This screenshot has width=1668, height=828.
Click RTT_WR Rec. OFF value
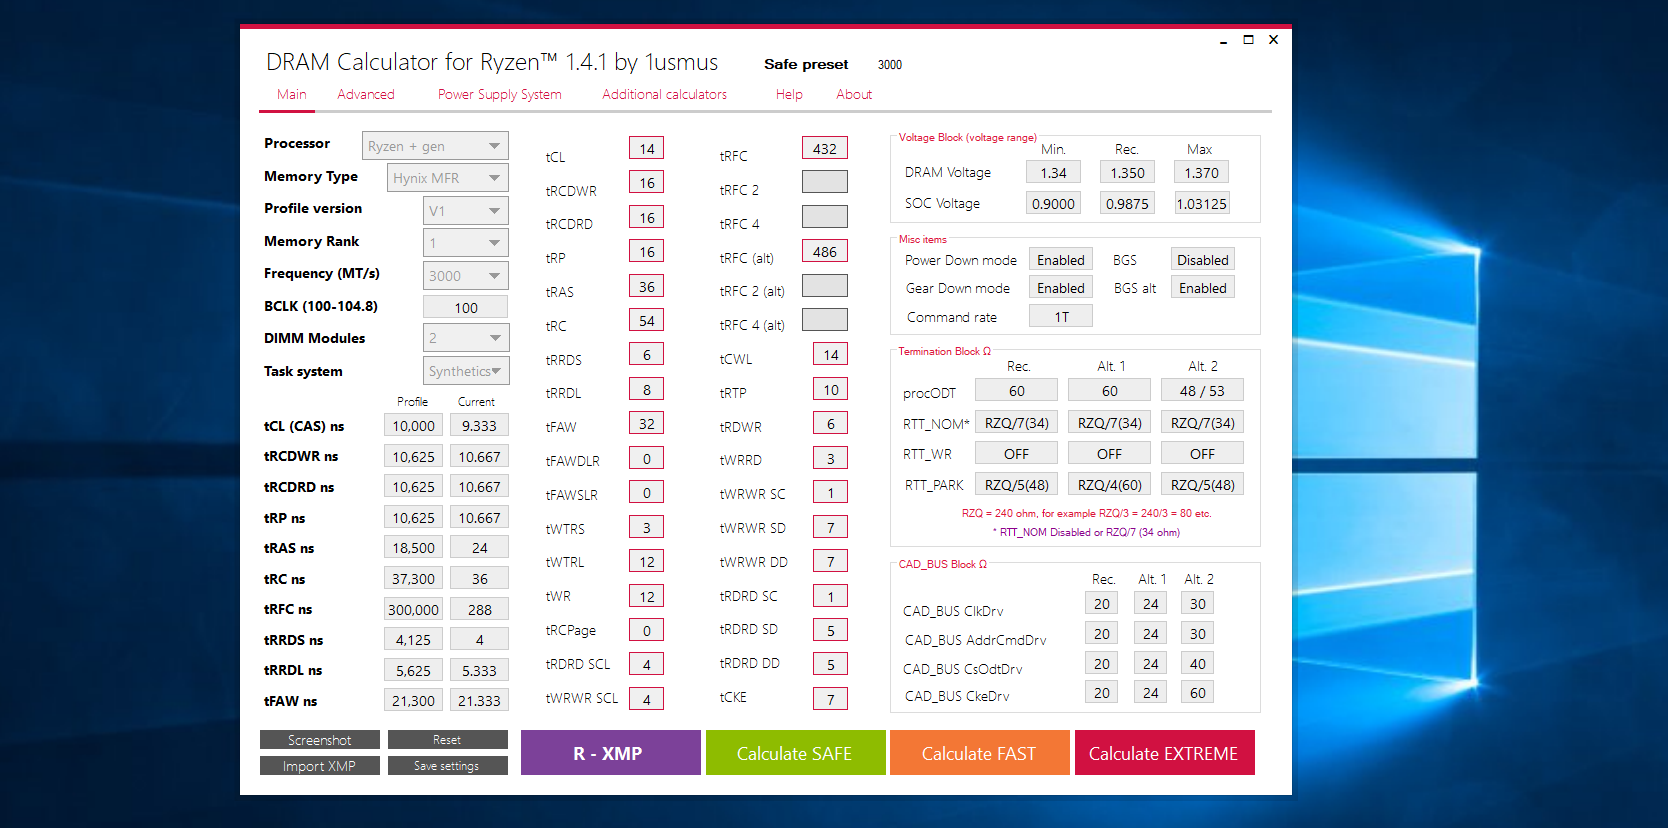tap(1016, 454)
